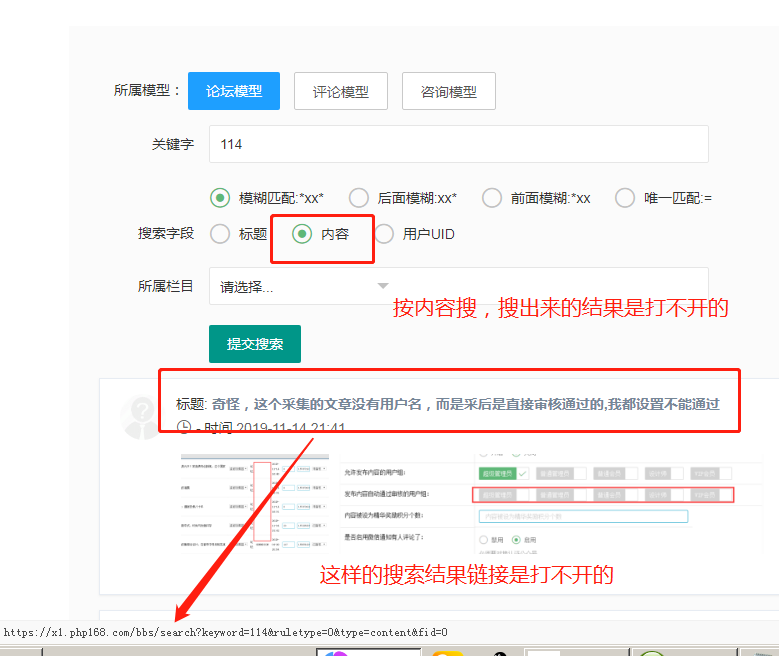
Task: Choose 用户UID as the search field
Action: (384, 234)
